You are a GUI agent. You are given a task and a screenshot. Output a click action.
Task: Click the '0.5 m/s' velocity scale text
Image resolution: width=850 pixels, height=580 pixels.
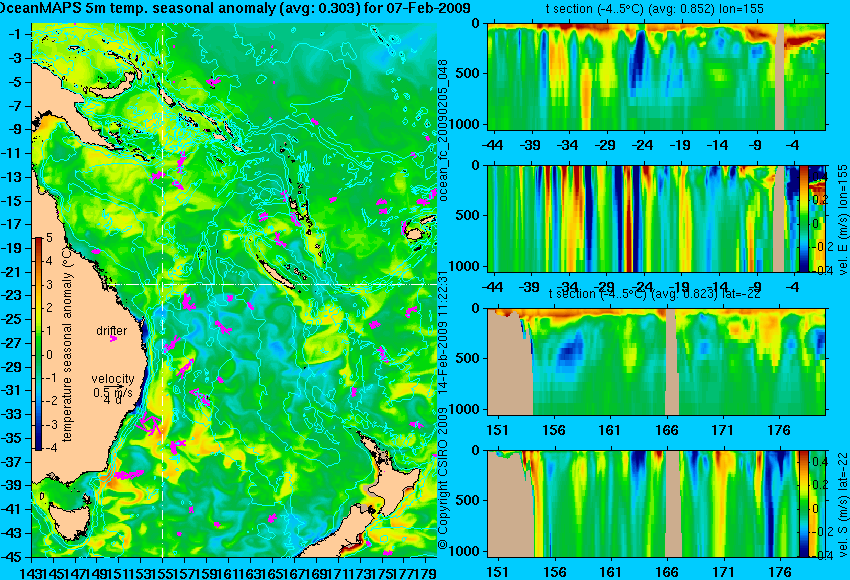(x=113, y=391)
